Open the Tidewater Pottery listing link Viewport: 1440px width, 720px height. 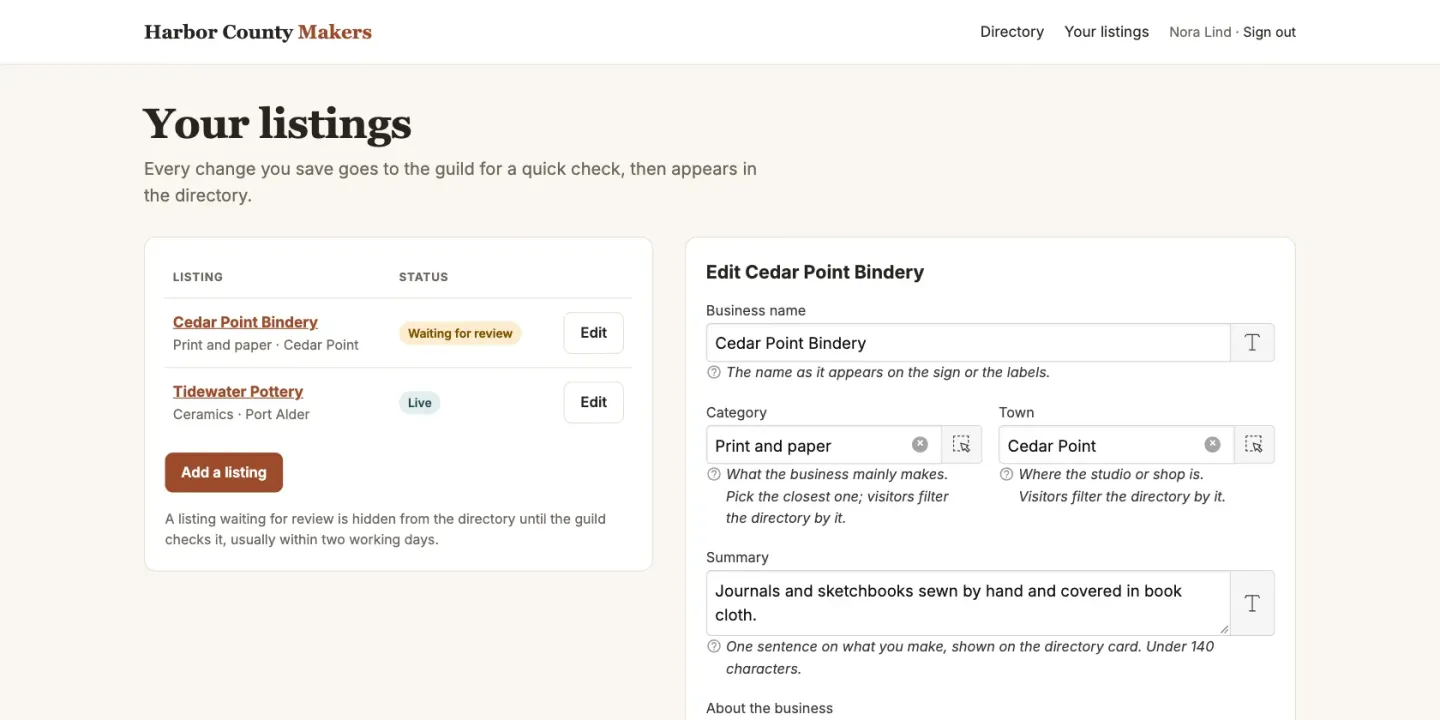click(x=238, y=391)
